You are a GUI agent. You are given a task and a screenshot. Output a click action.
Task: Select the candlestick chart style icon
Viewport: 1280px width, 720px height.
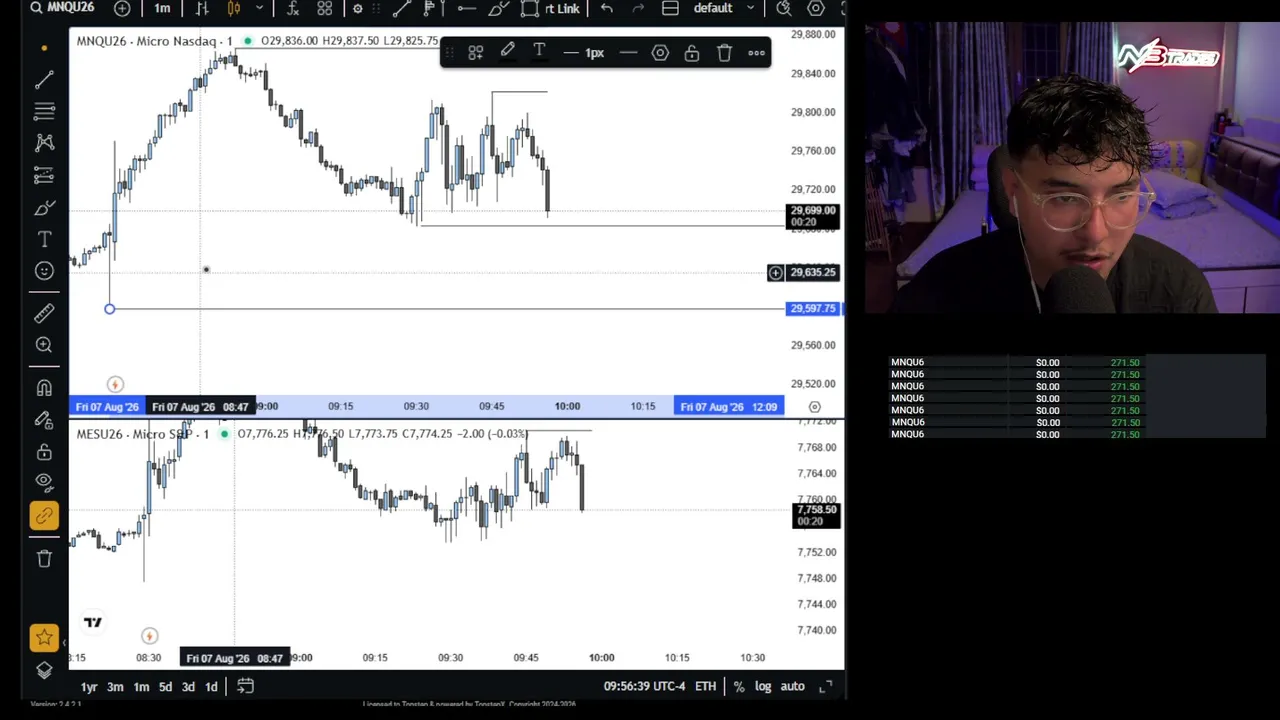234,8
